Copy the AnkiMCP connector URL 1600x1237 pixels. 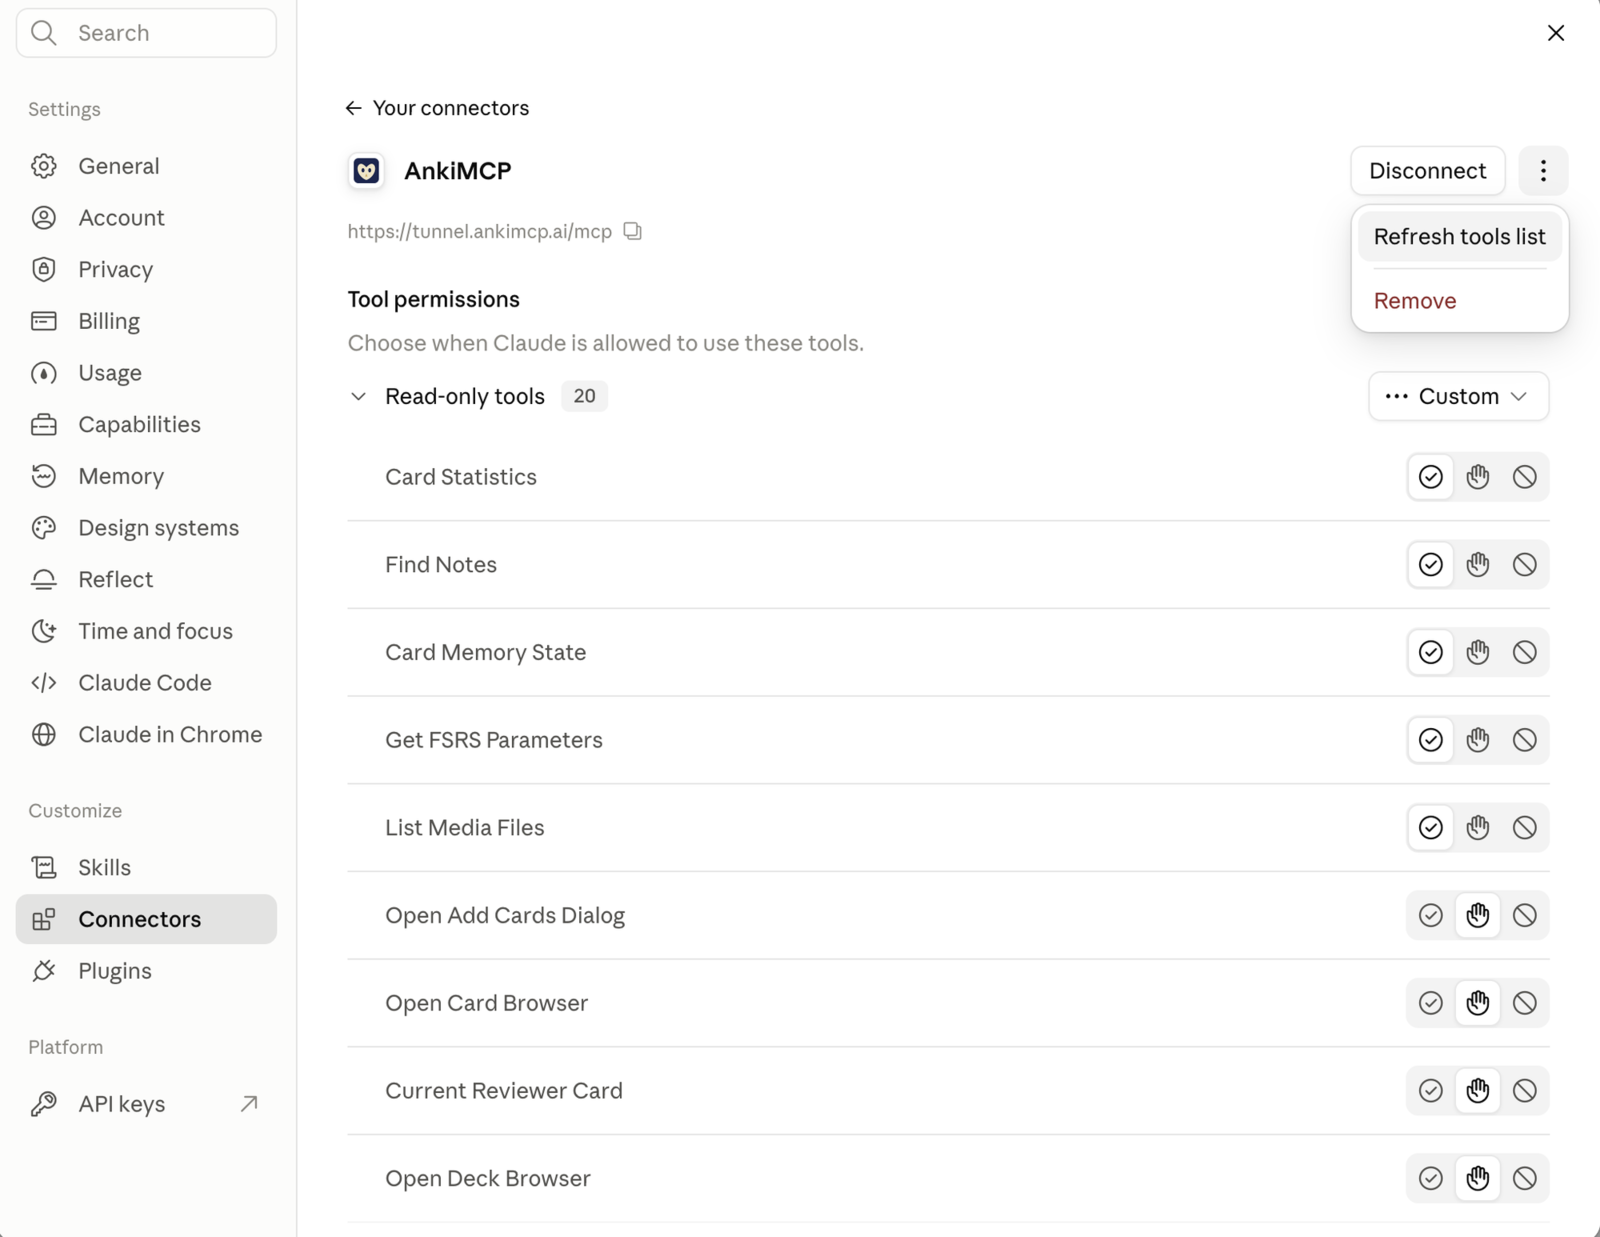[632, 231]
